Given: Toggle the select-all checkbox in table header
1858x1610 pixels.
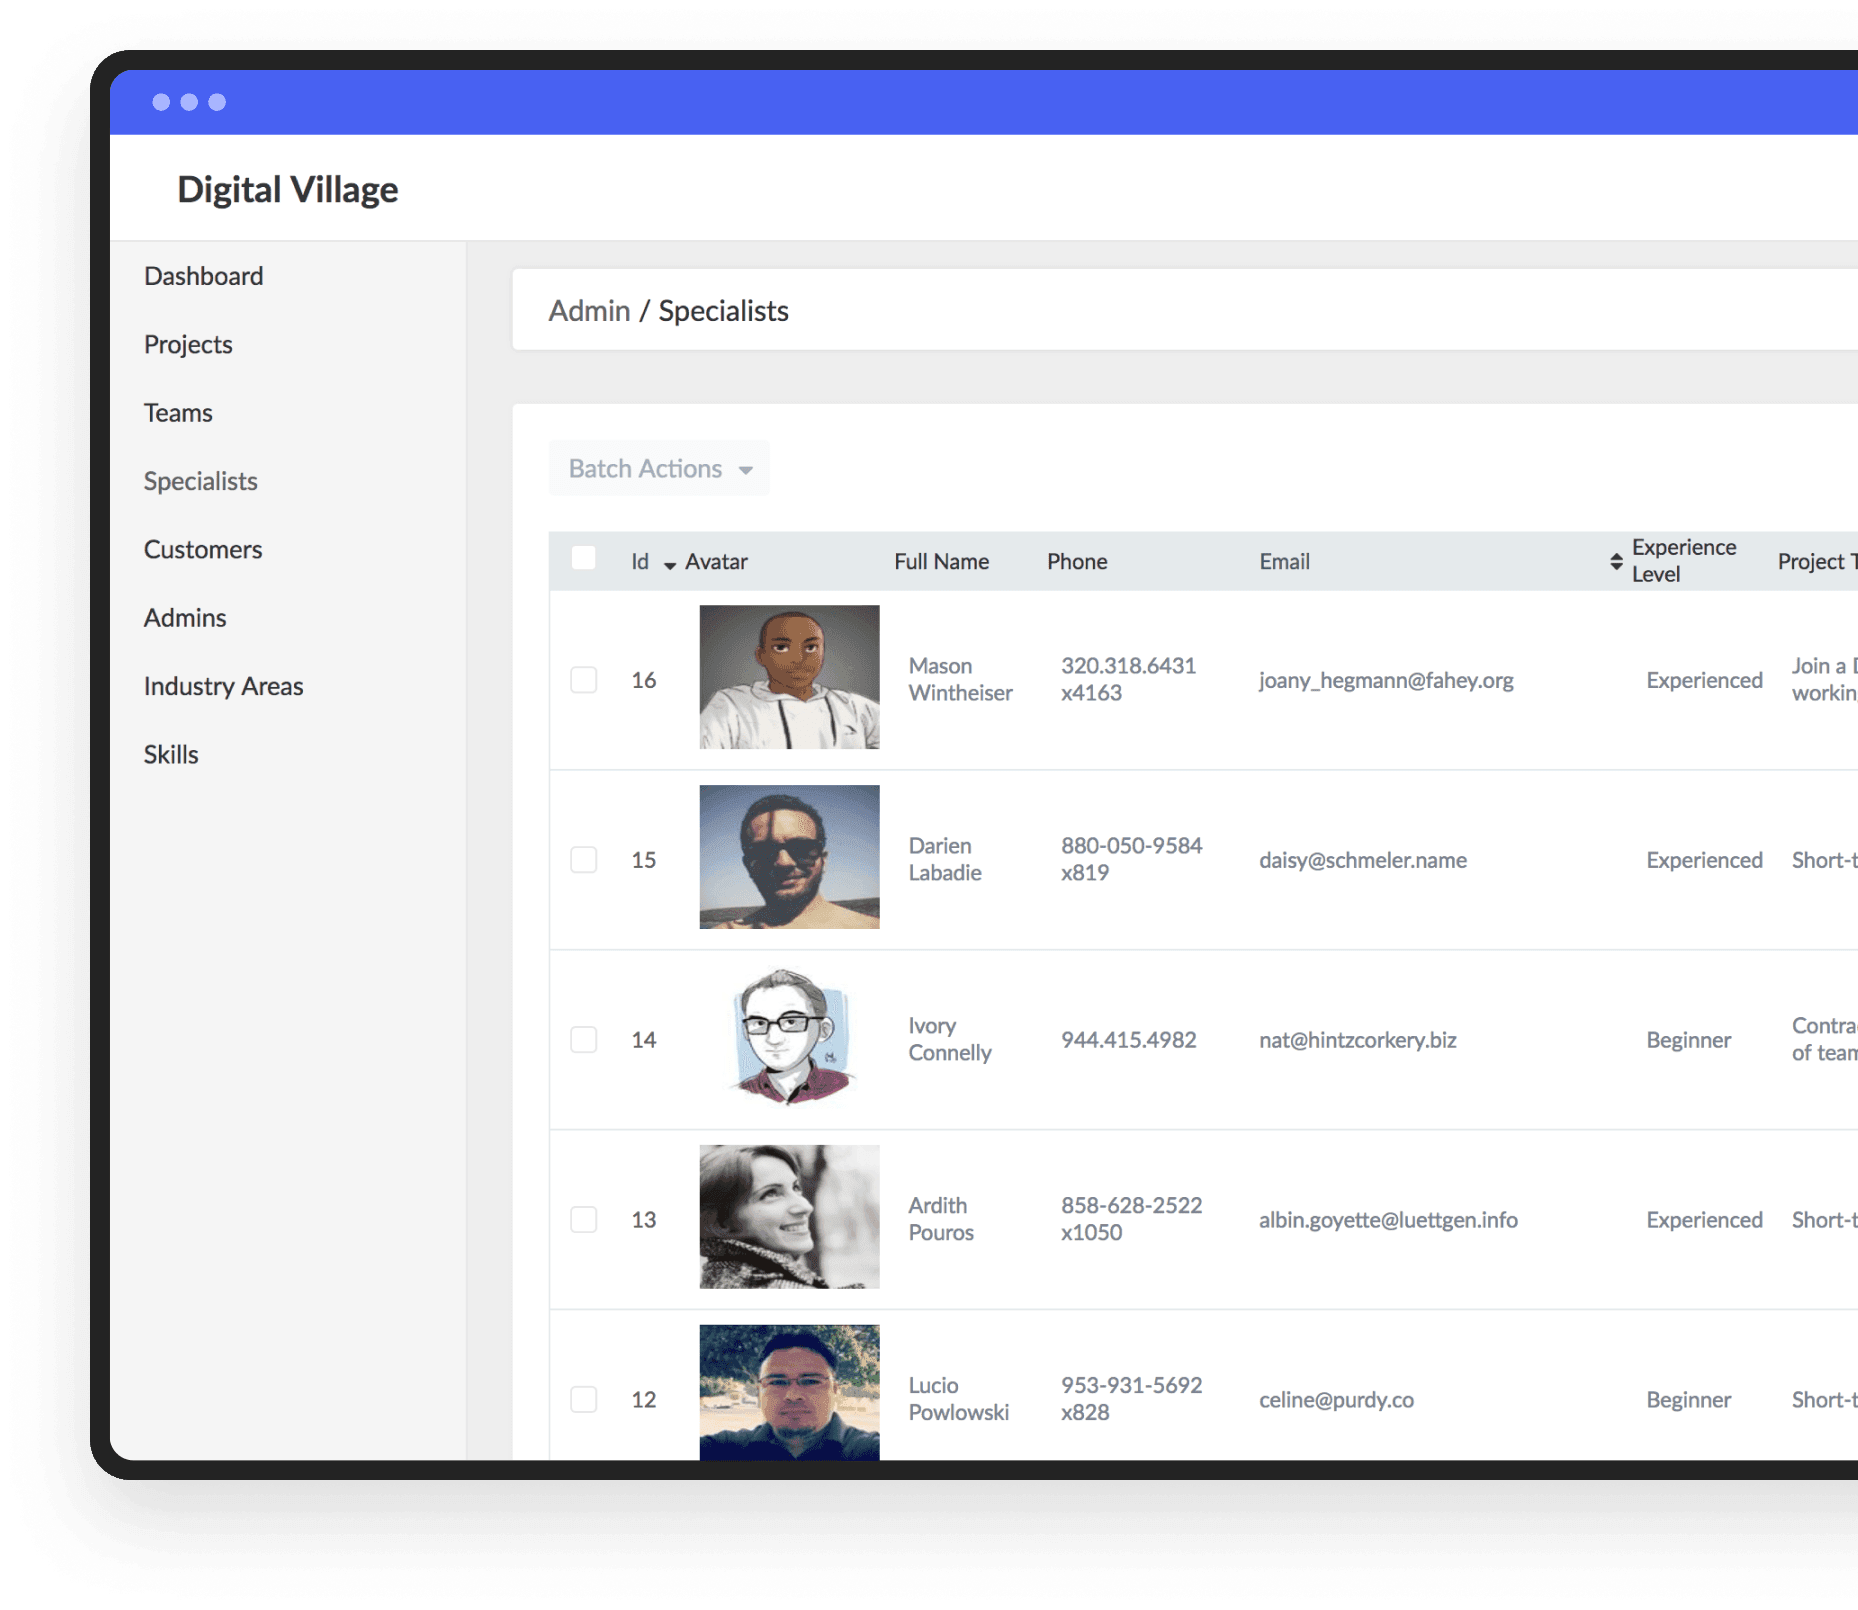Looking at the screenshot, I should click(x=583, y=558).
